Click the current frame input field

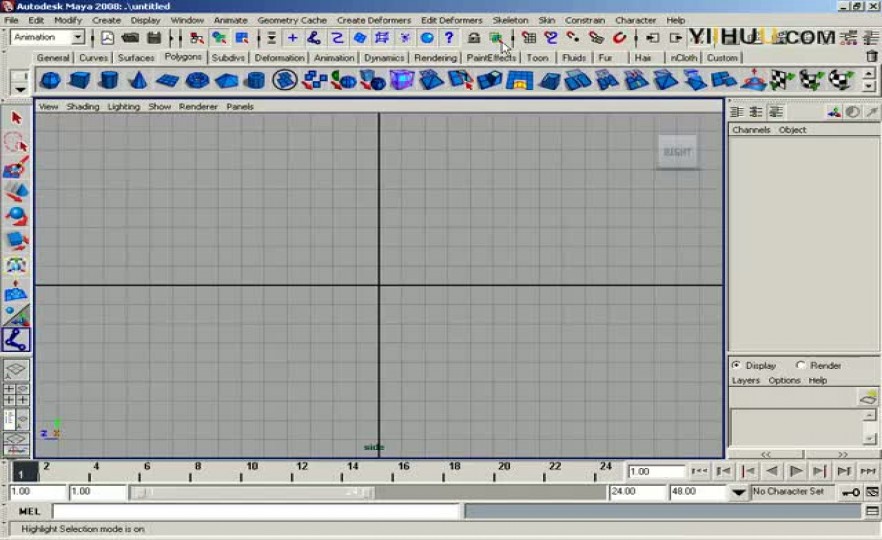(656, 471)
